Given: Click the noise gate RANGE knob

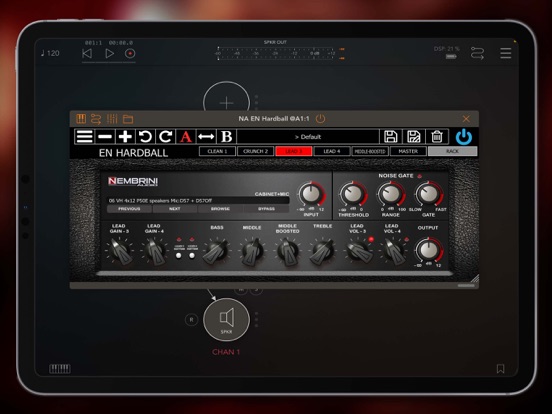Looking at the screenshot, I should coord(391,194).
